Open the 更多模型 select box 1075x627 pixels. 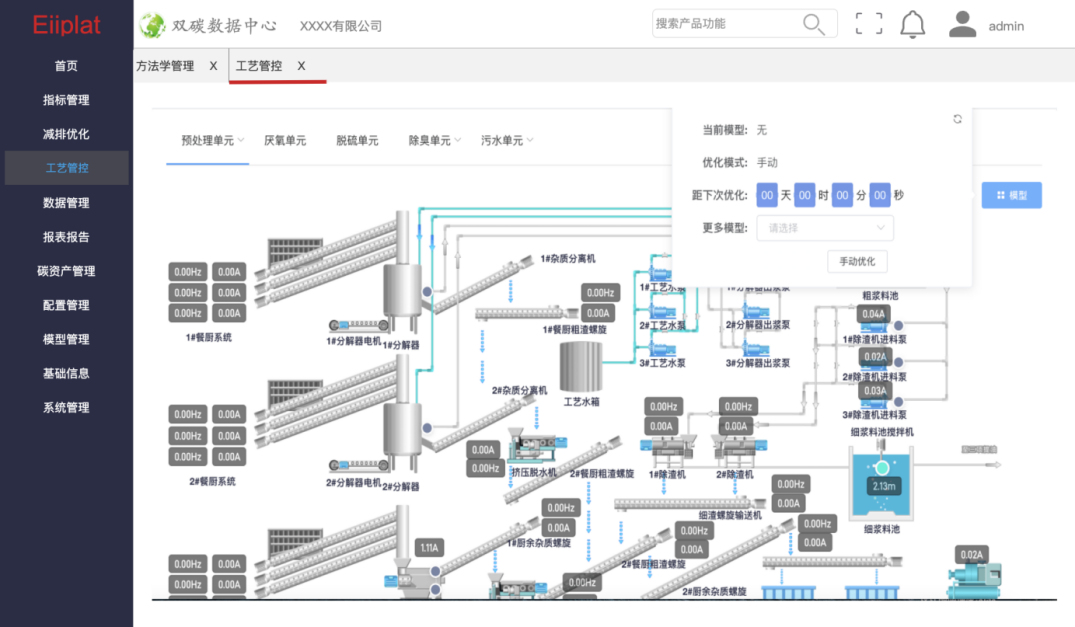click(x=824, y=228)
